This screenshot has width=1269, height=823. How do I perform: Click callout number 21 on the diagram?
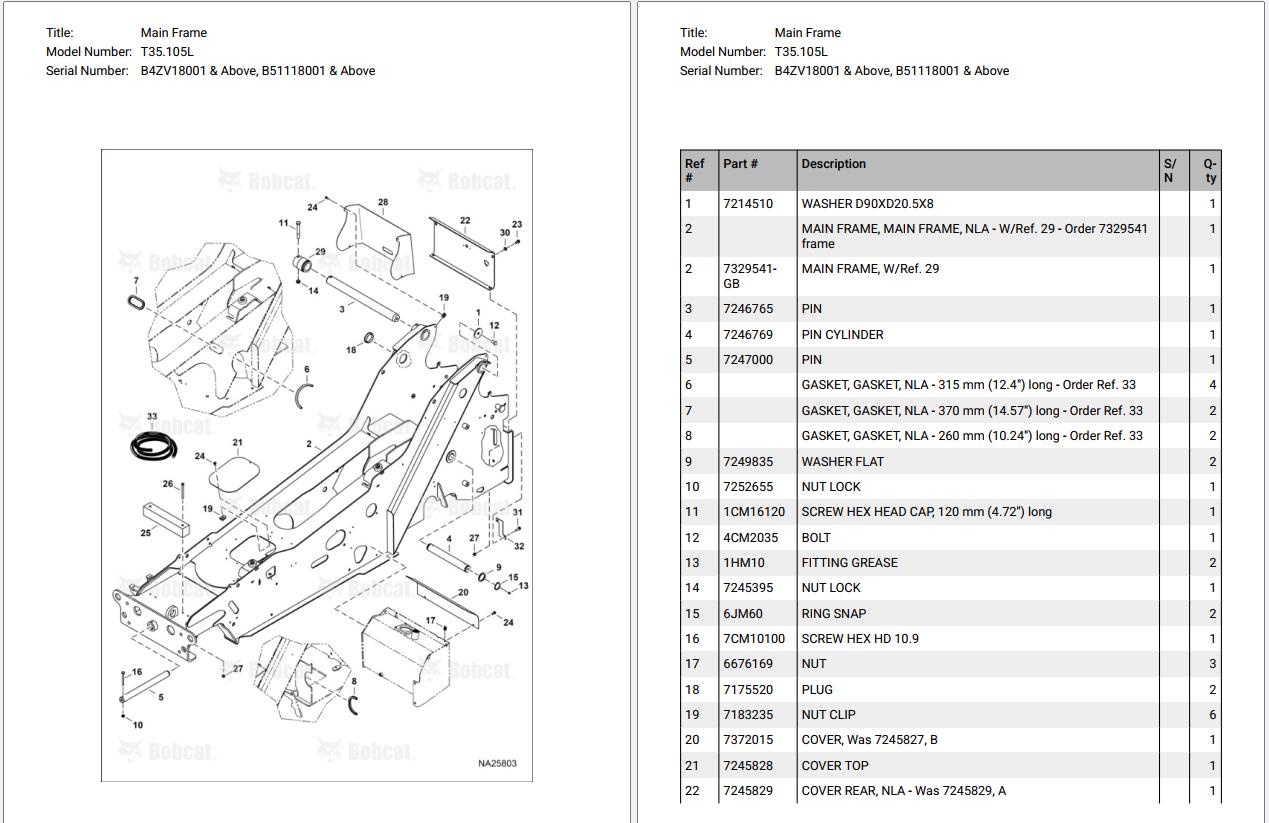click(x=237, y=442)
